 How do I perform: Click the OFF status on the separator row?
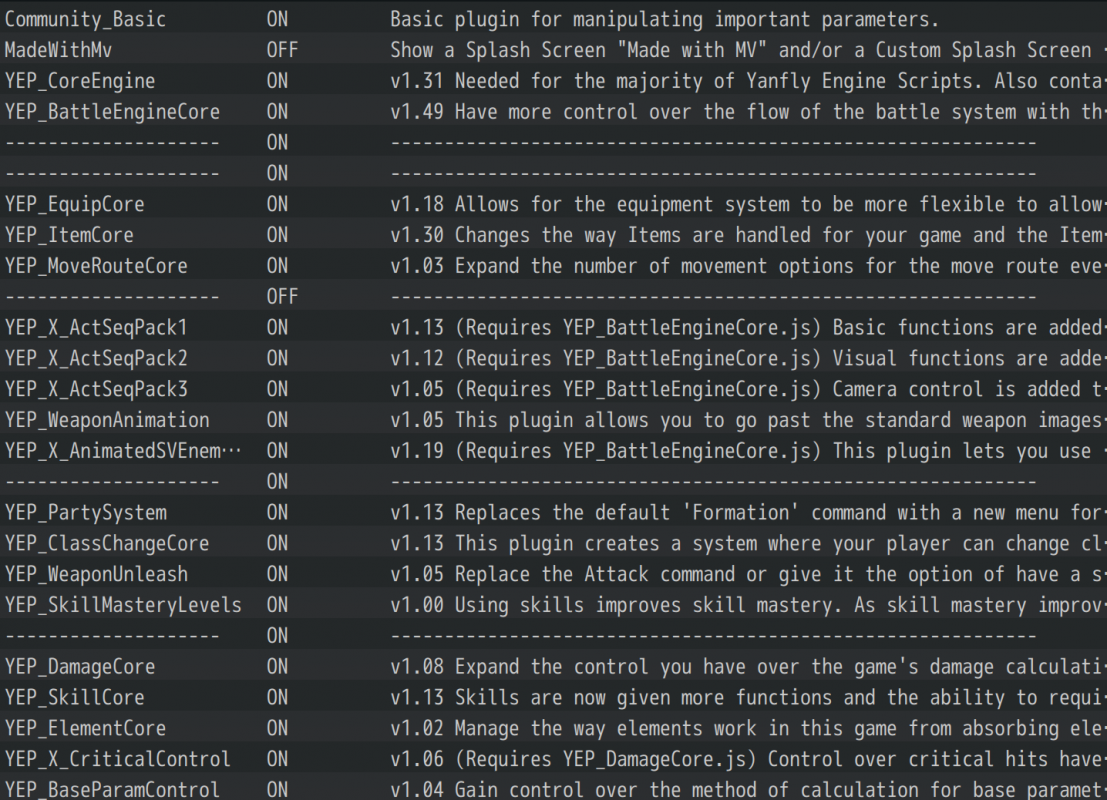click(282, 297)
